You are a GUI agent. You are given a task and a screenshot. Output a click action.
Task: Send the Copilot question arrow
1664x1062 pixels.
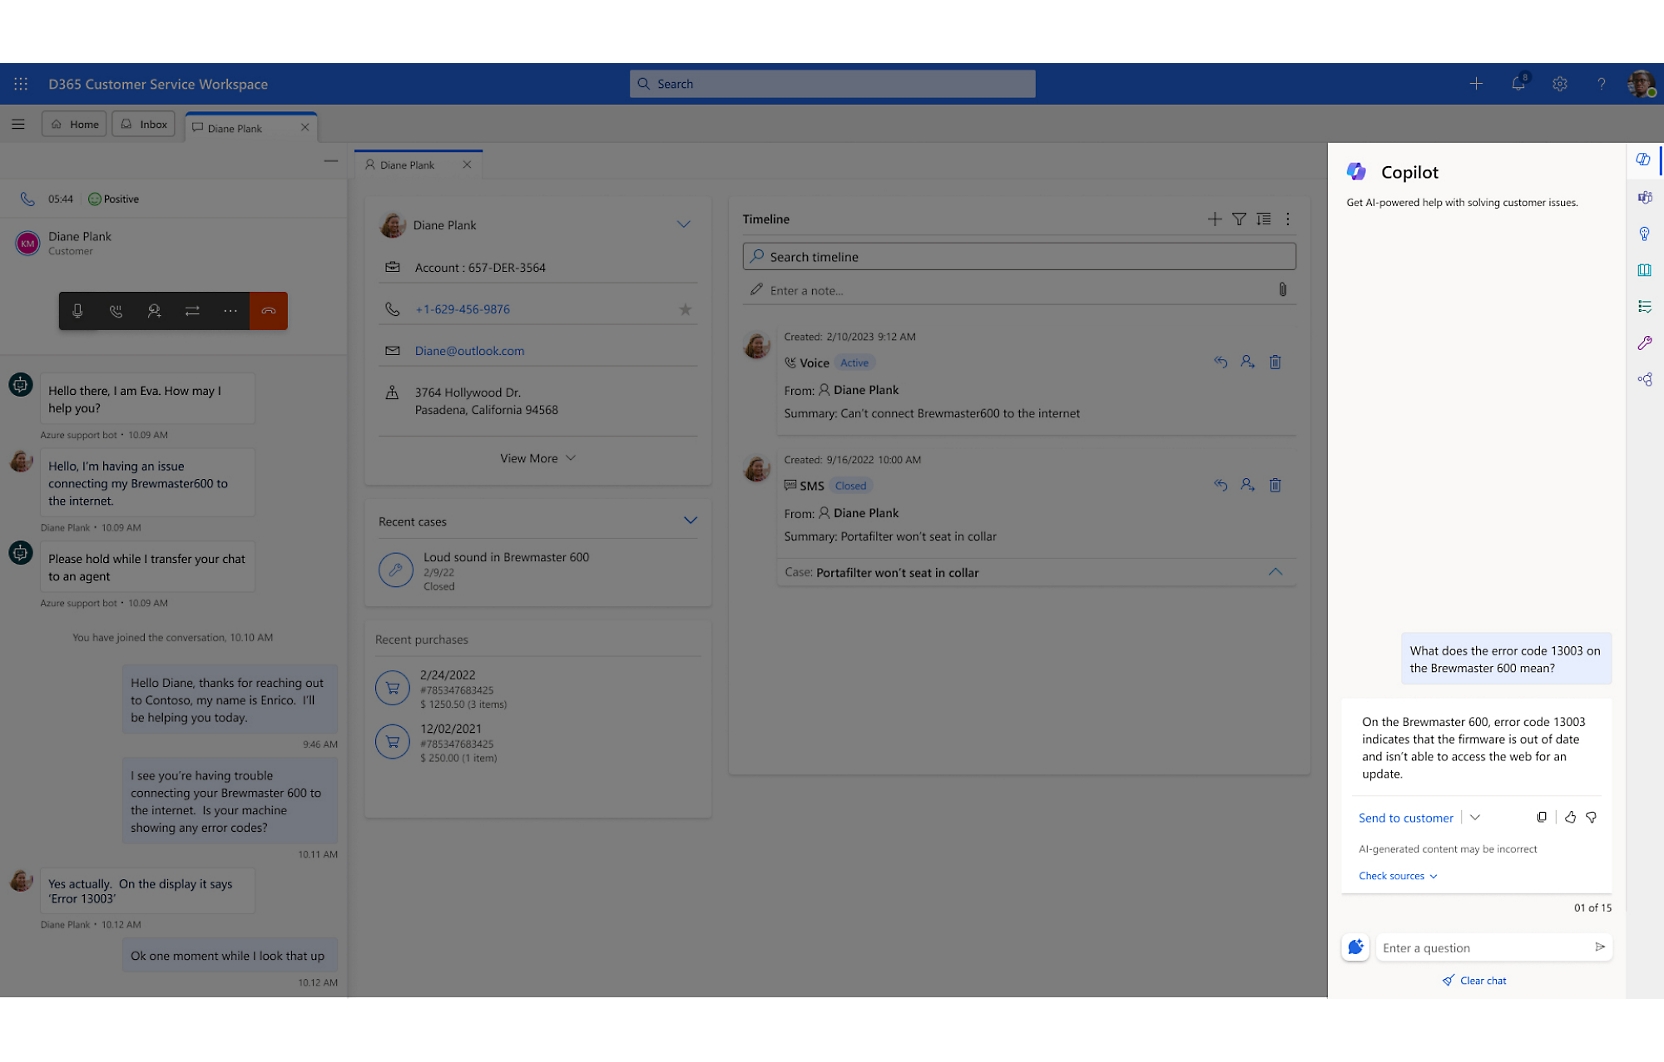(1600, 947)
